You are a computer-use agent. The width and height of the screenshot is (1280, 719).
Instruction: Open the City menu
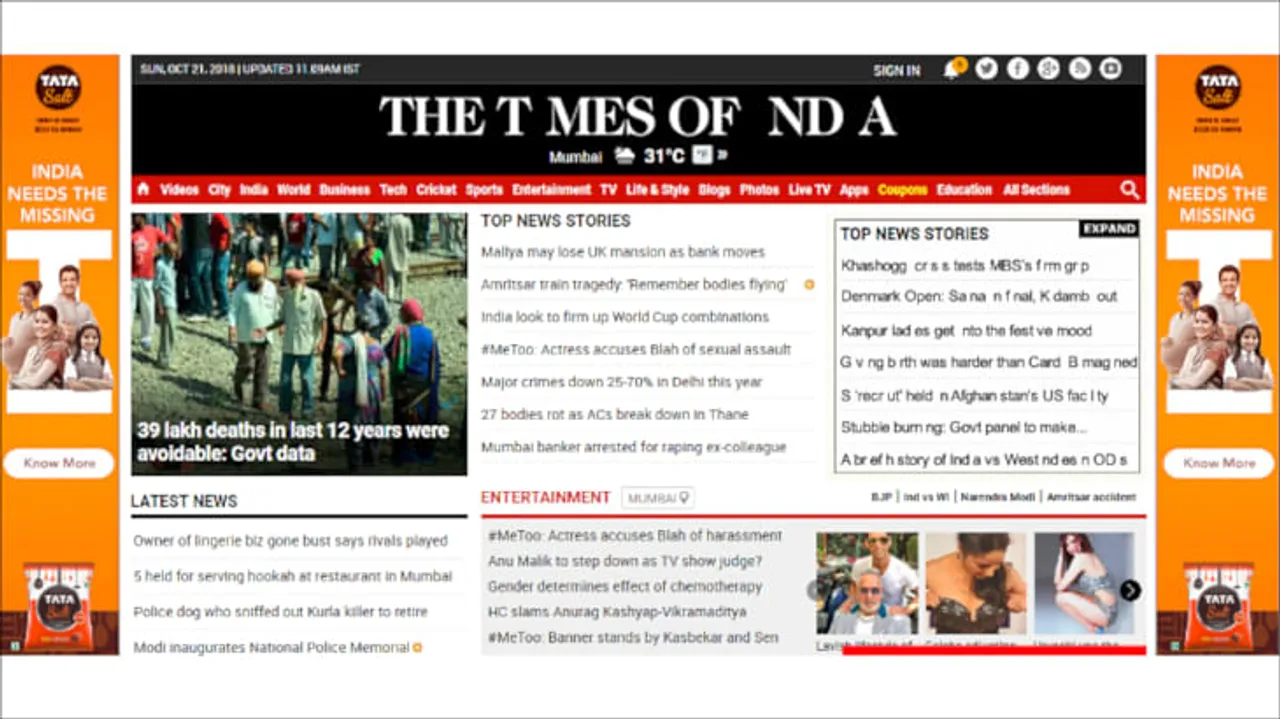coord(220,189)
